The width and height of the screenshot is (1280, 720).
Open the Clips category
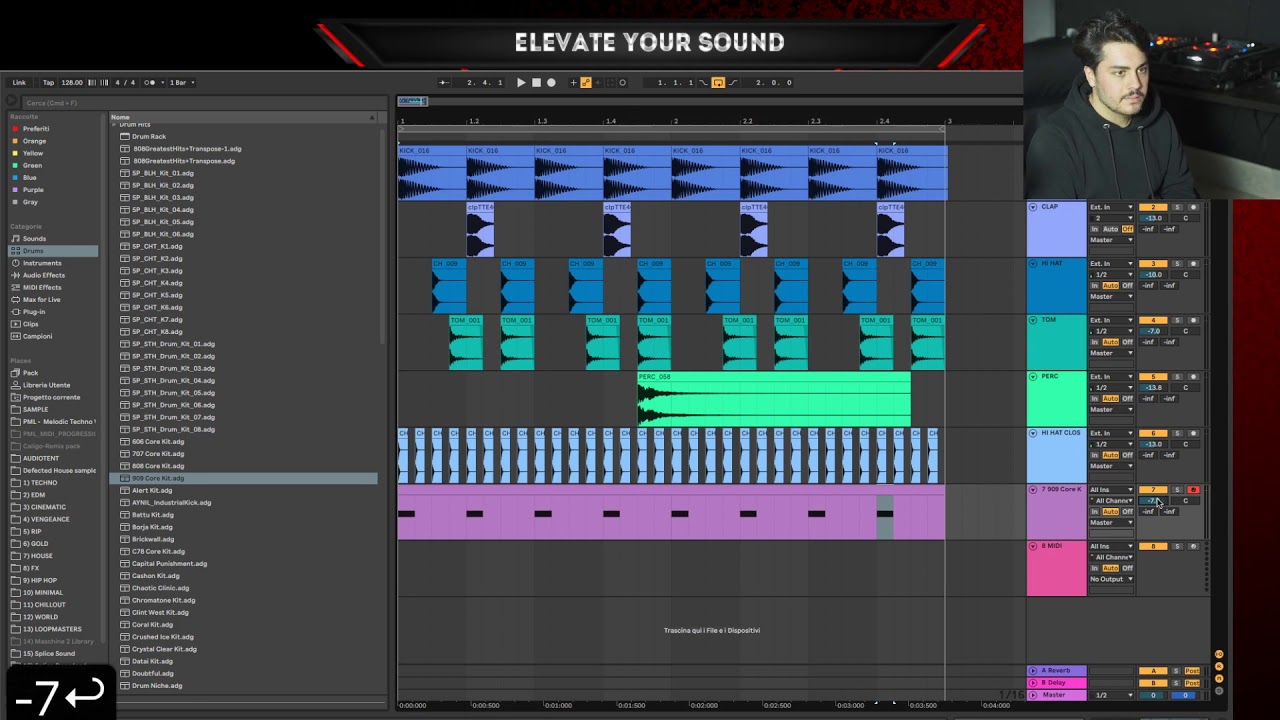[x=31, y=324]
